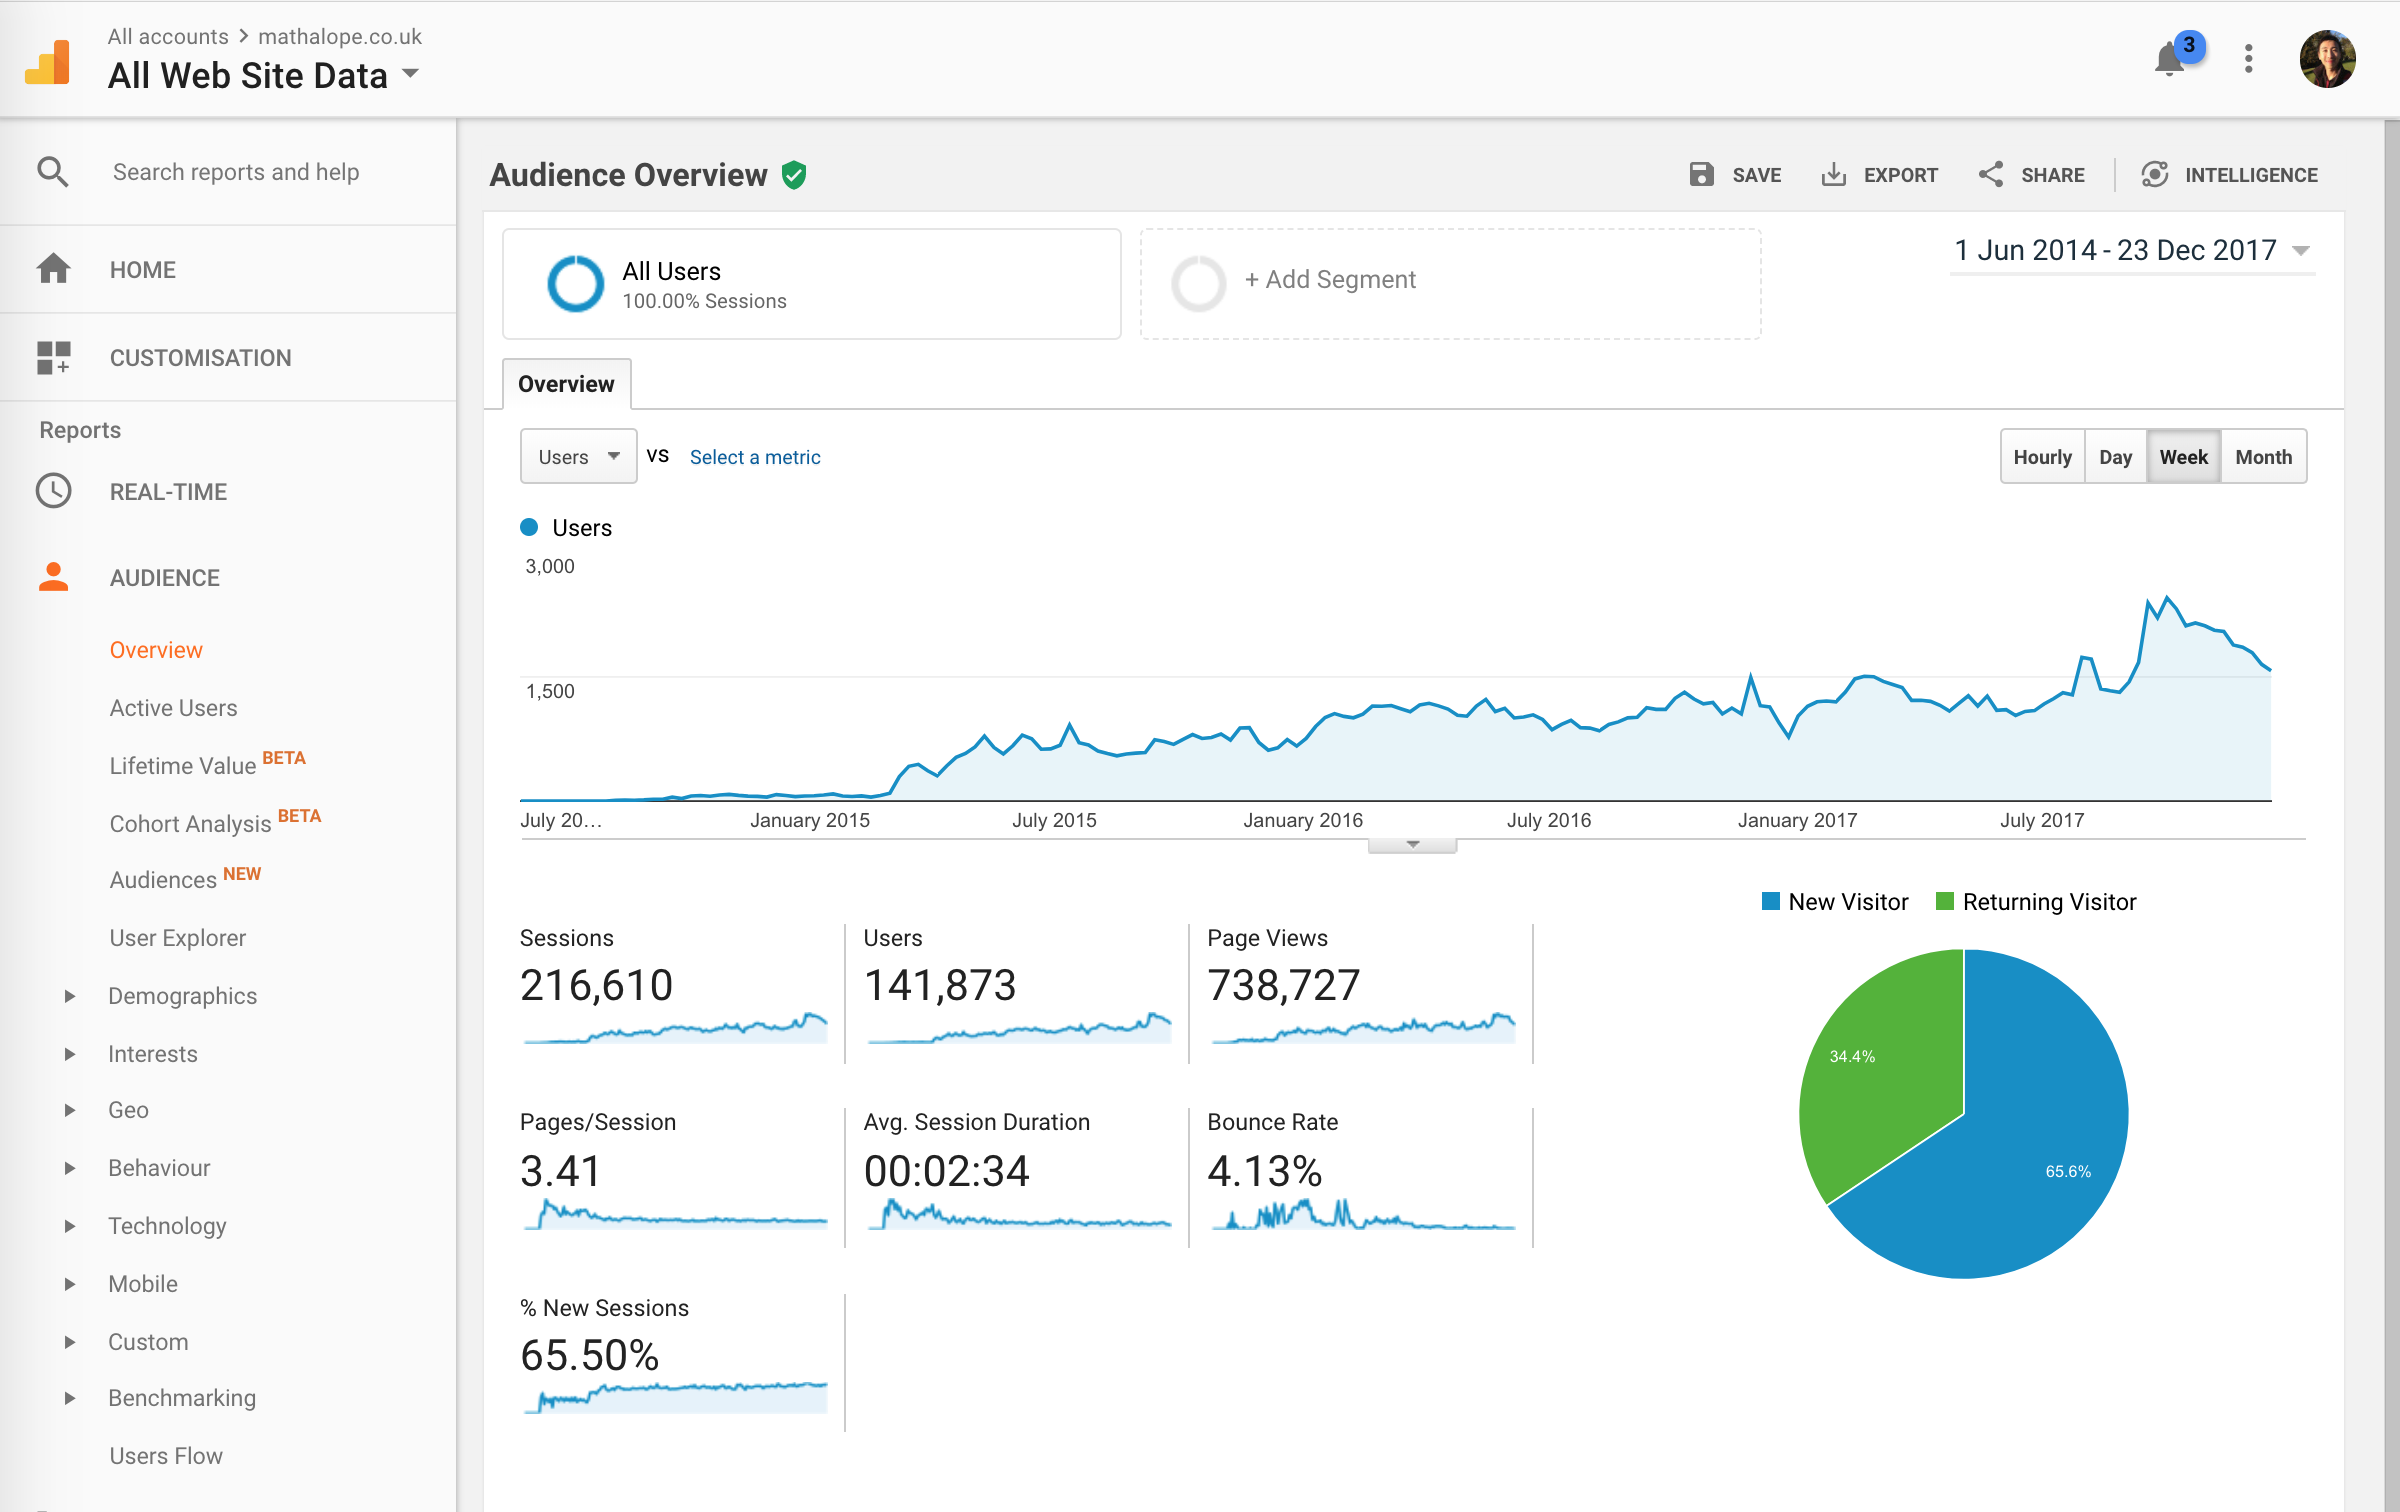Open Active Users report in sidebar
Screen dimensions: 2400x1512
coord(173,708)
